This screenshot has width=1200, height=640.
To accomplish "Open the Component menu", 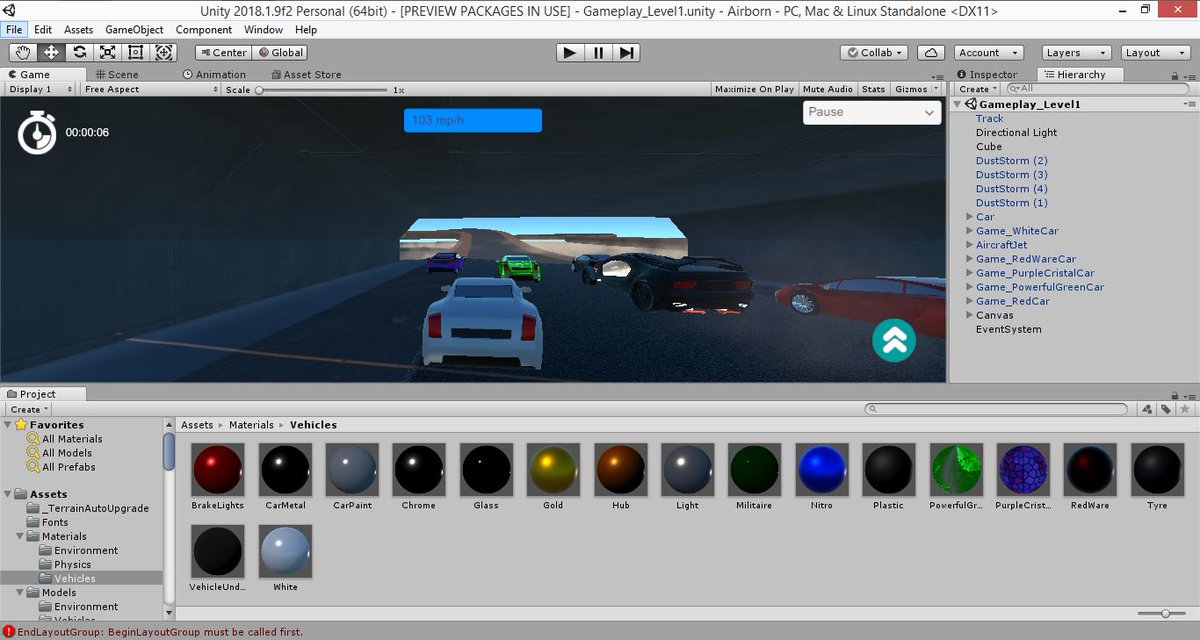I will pos(204,30).
